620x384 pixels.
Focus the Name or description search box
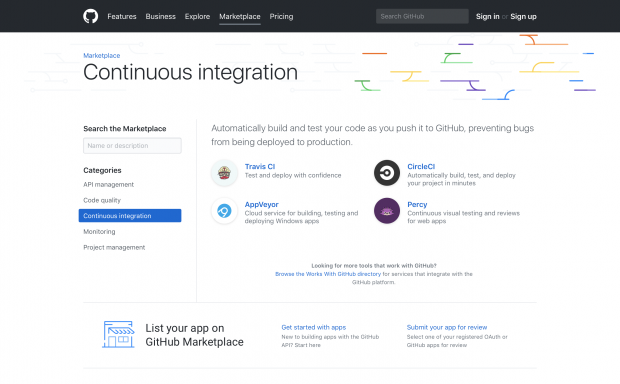pyautogui.click(x=132, y=146)
